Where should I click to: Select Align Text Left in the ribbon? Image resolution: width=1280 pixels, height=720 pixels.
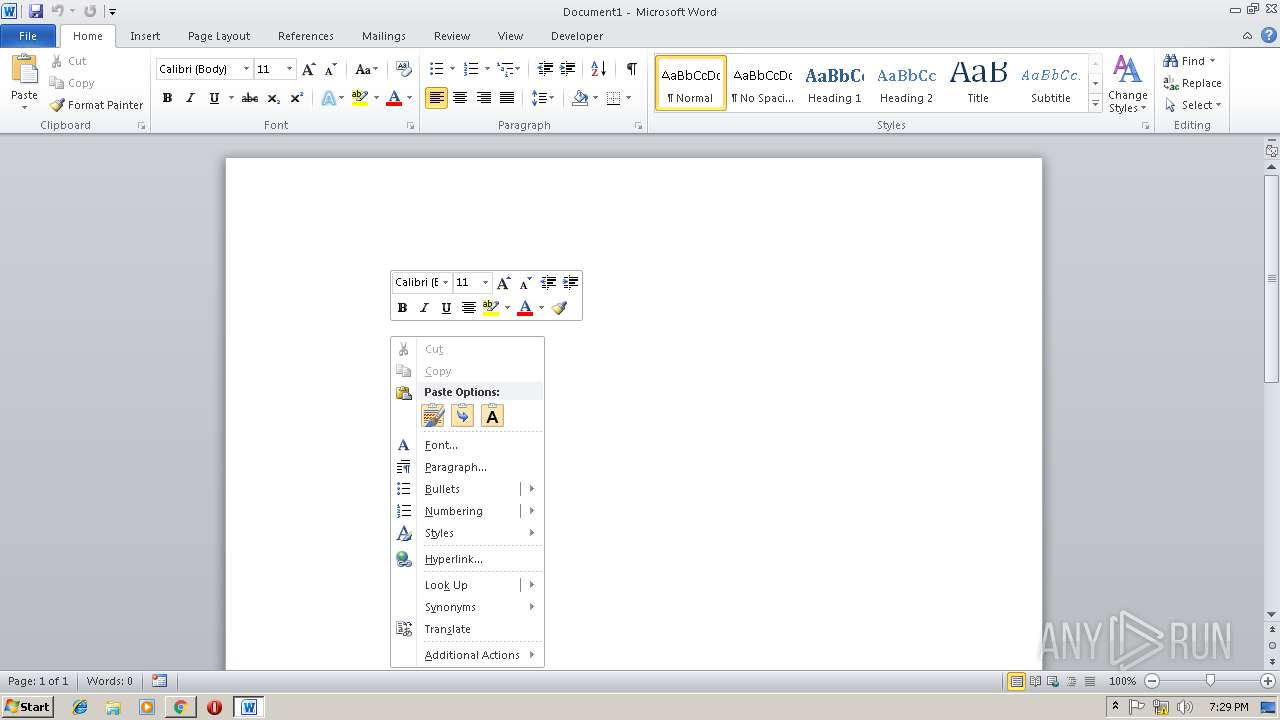click(x=436, y=98)
